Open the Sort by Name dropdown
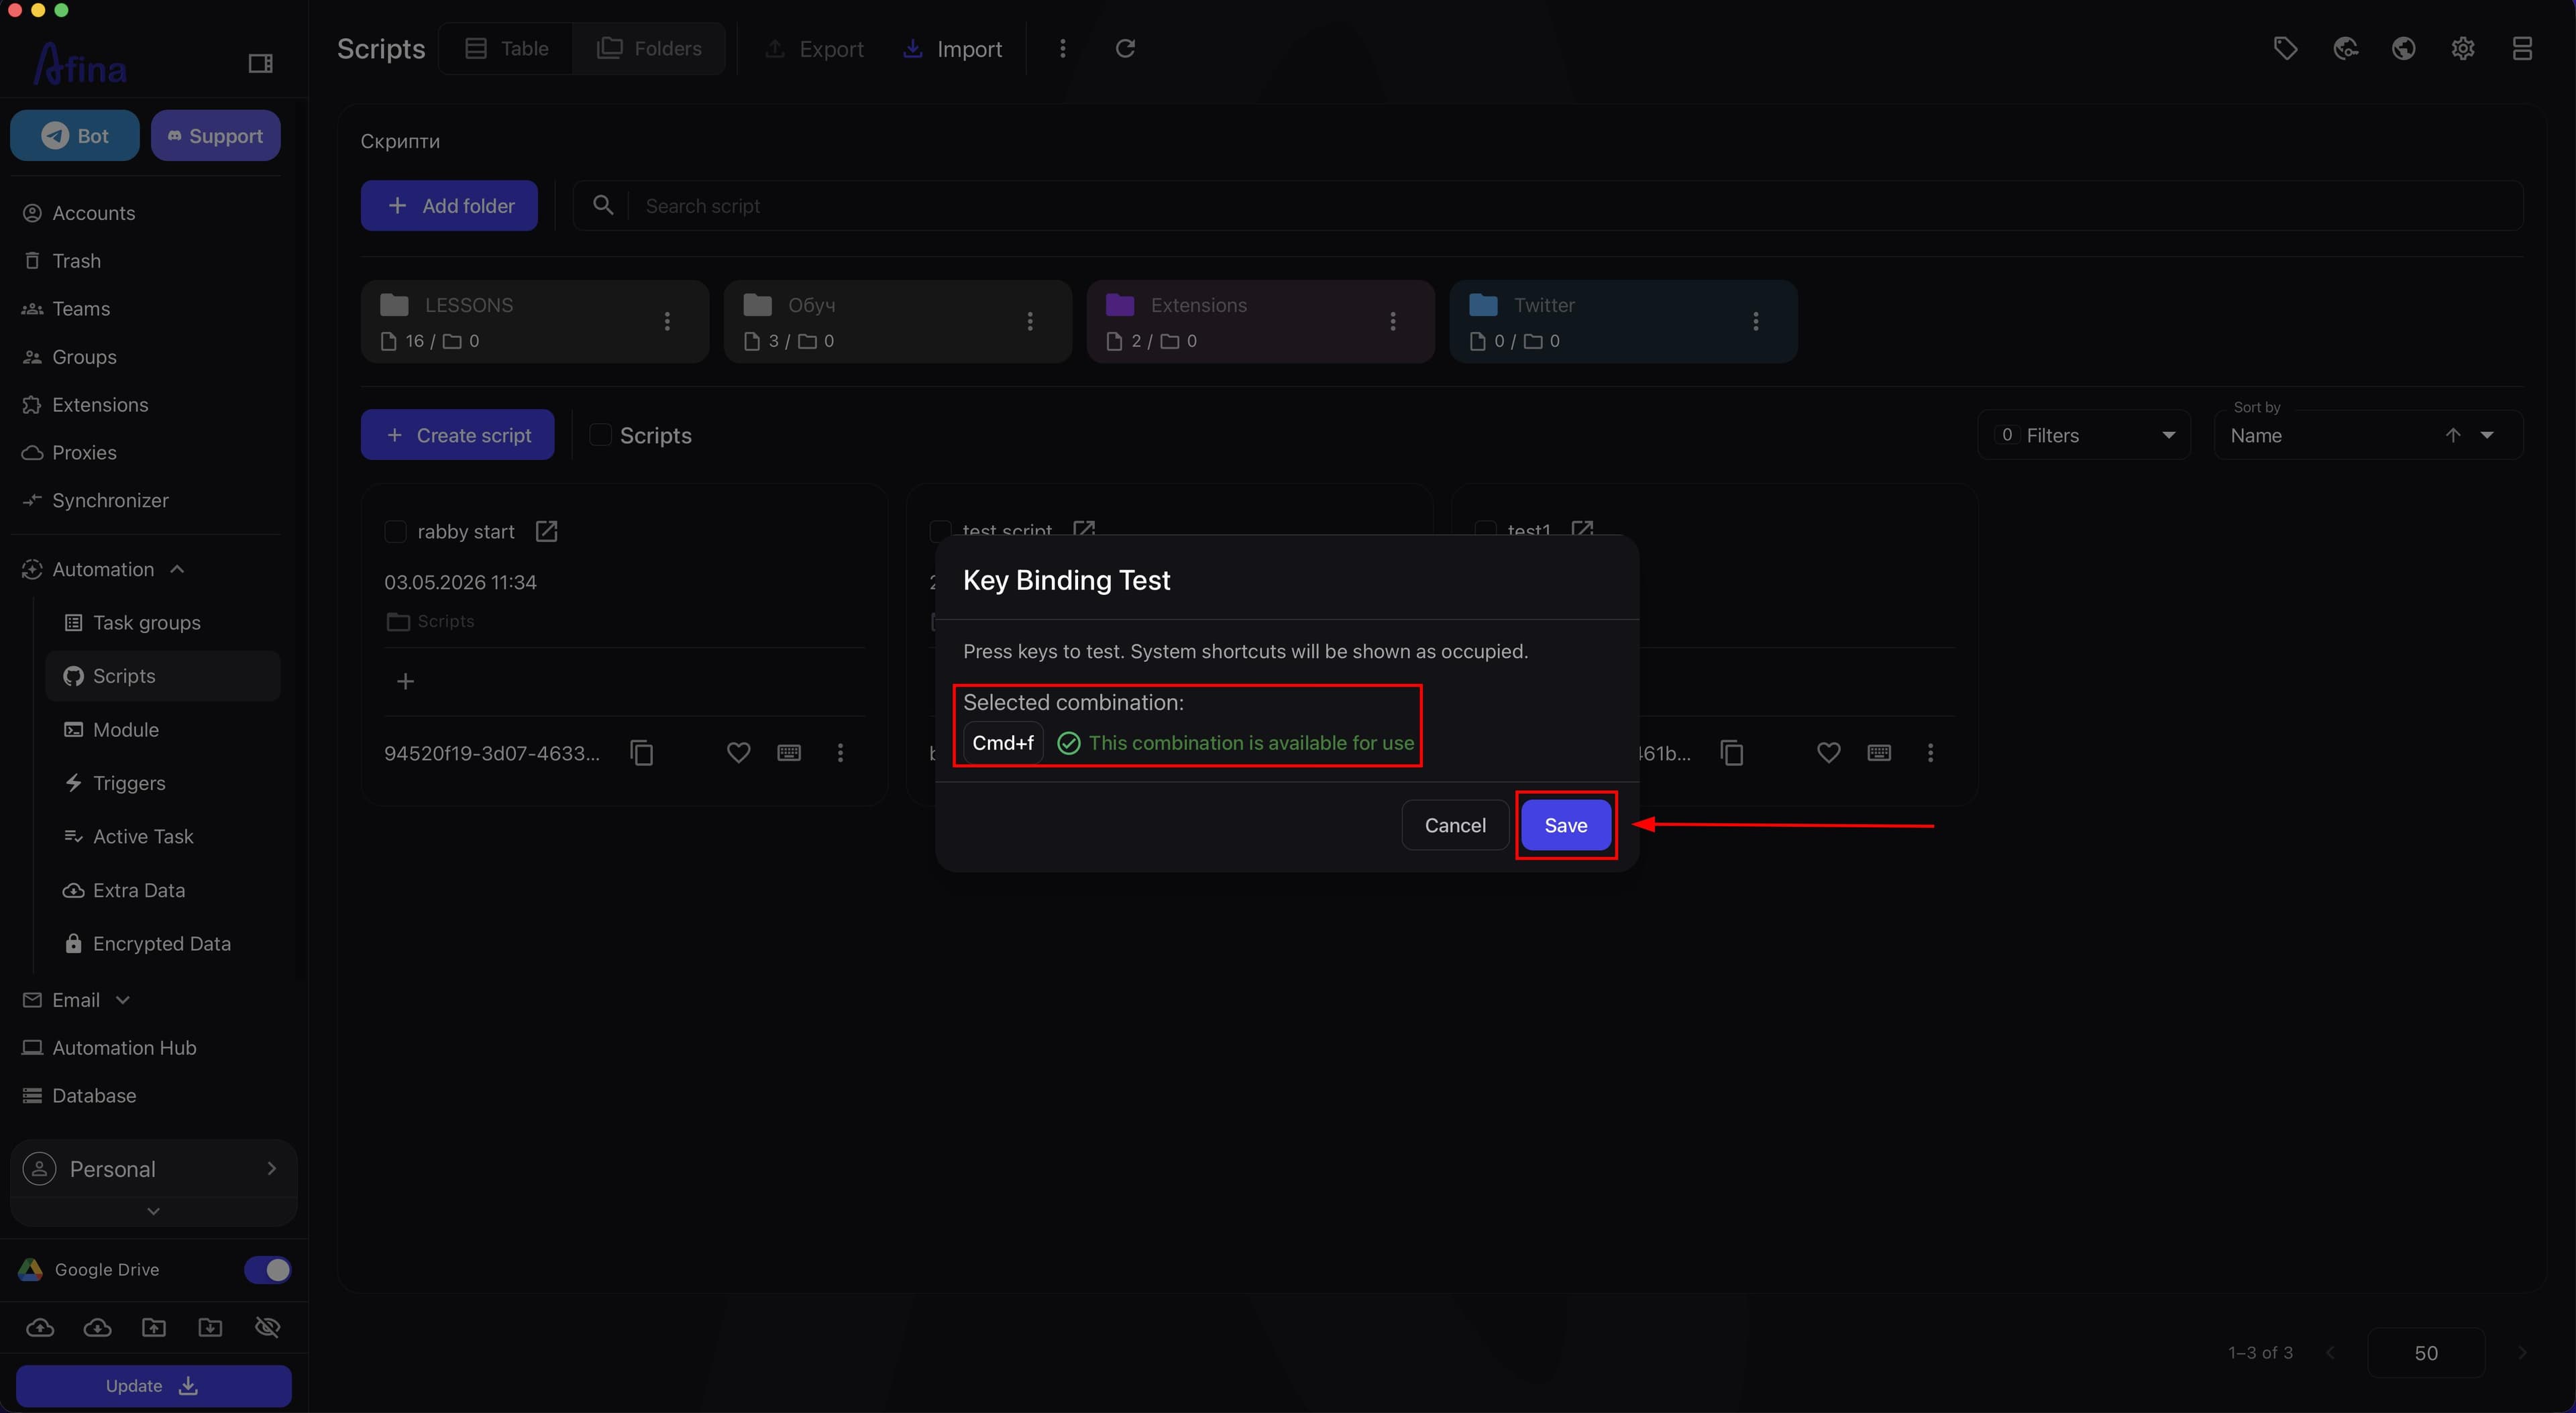This screenshot has height=1413, width=2576. coord(2368,435)
